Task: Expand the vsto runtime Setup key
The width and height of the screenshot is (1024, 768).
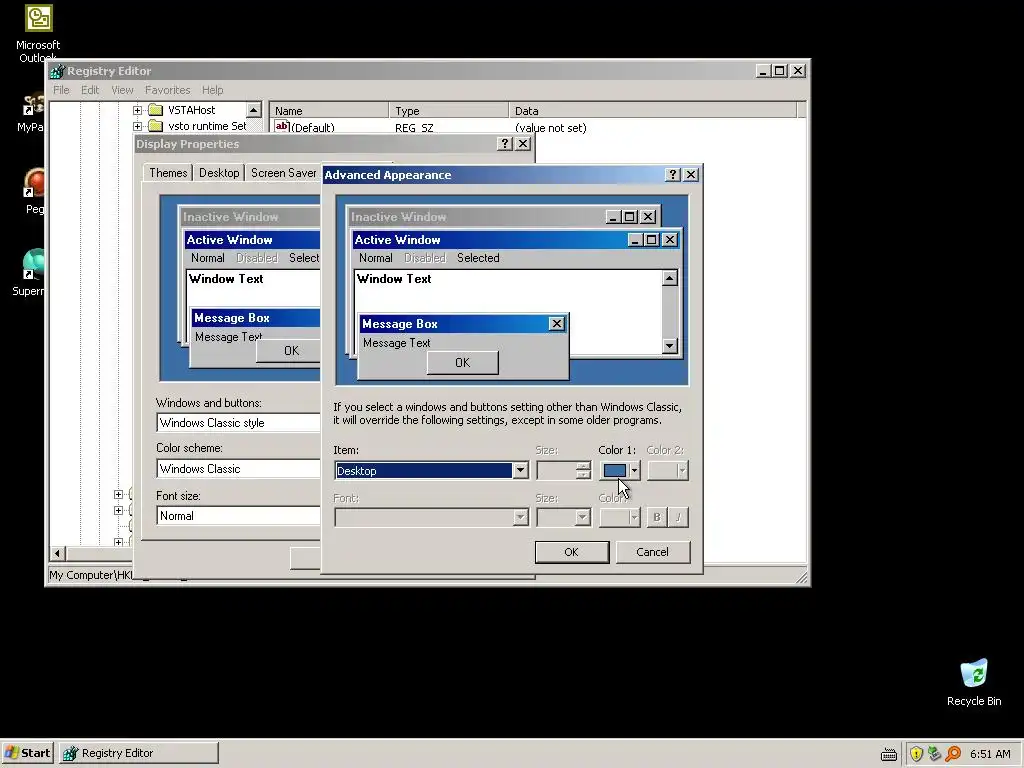Action: 137,126
